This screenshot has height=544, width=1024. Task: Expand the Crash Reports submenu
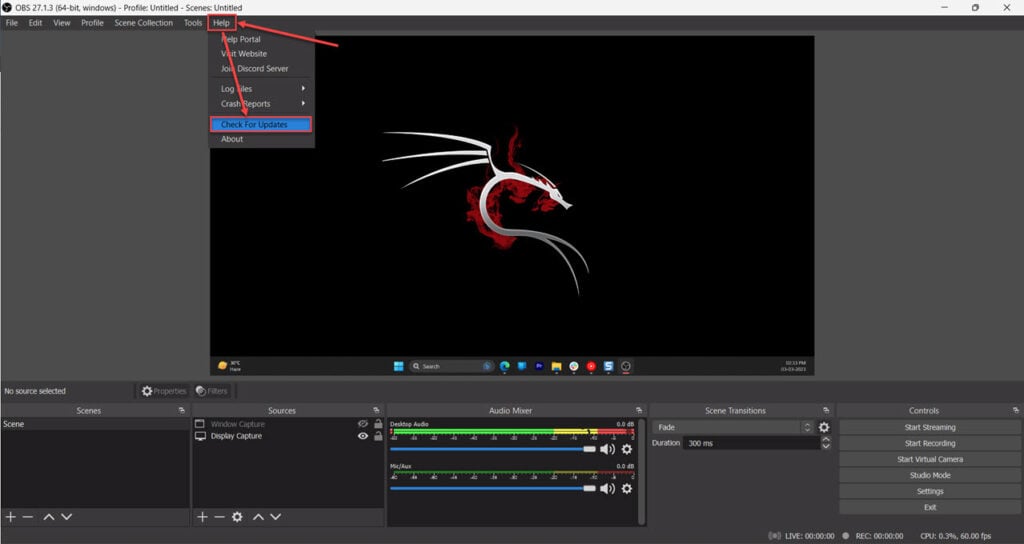[261, 104]
